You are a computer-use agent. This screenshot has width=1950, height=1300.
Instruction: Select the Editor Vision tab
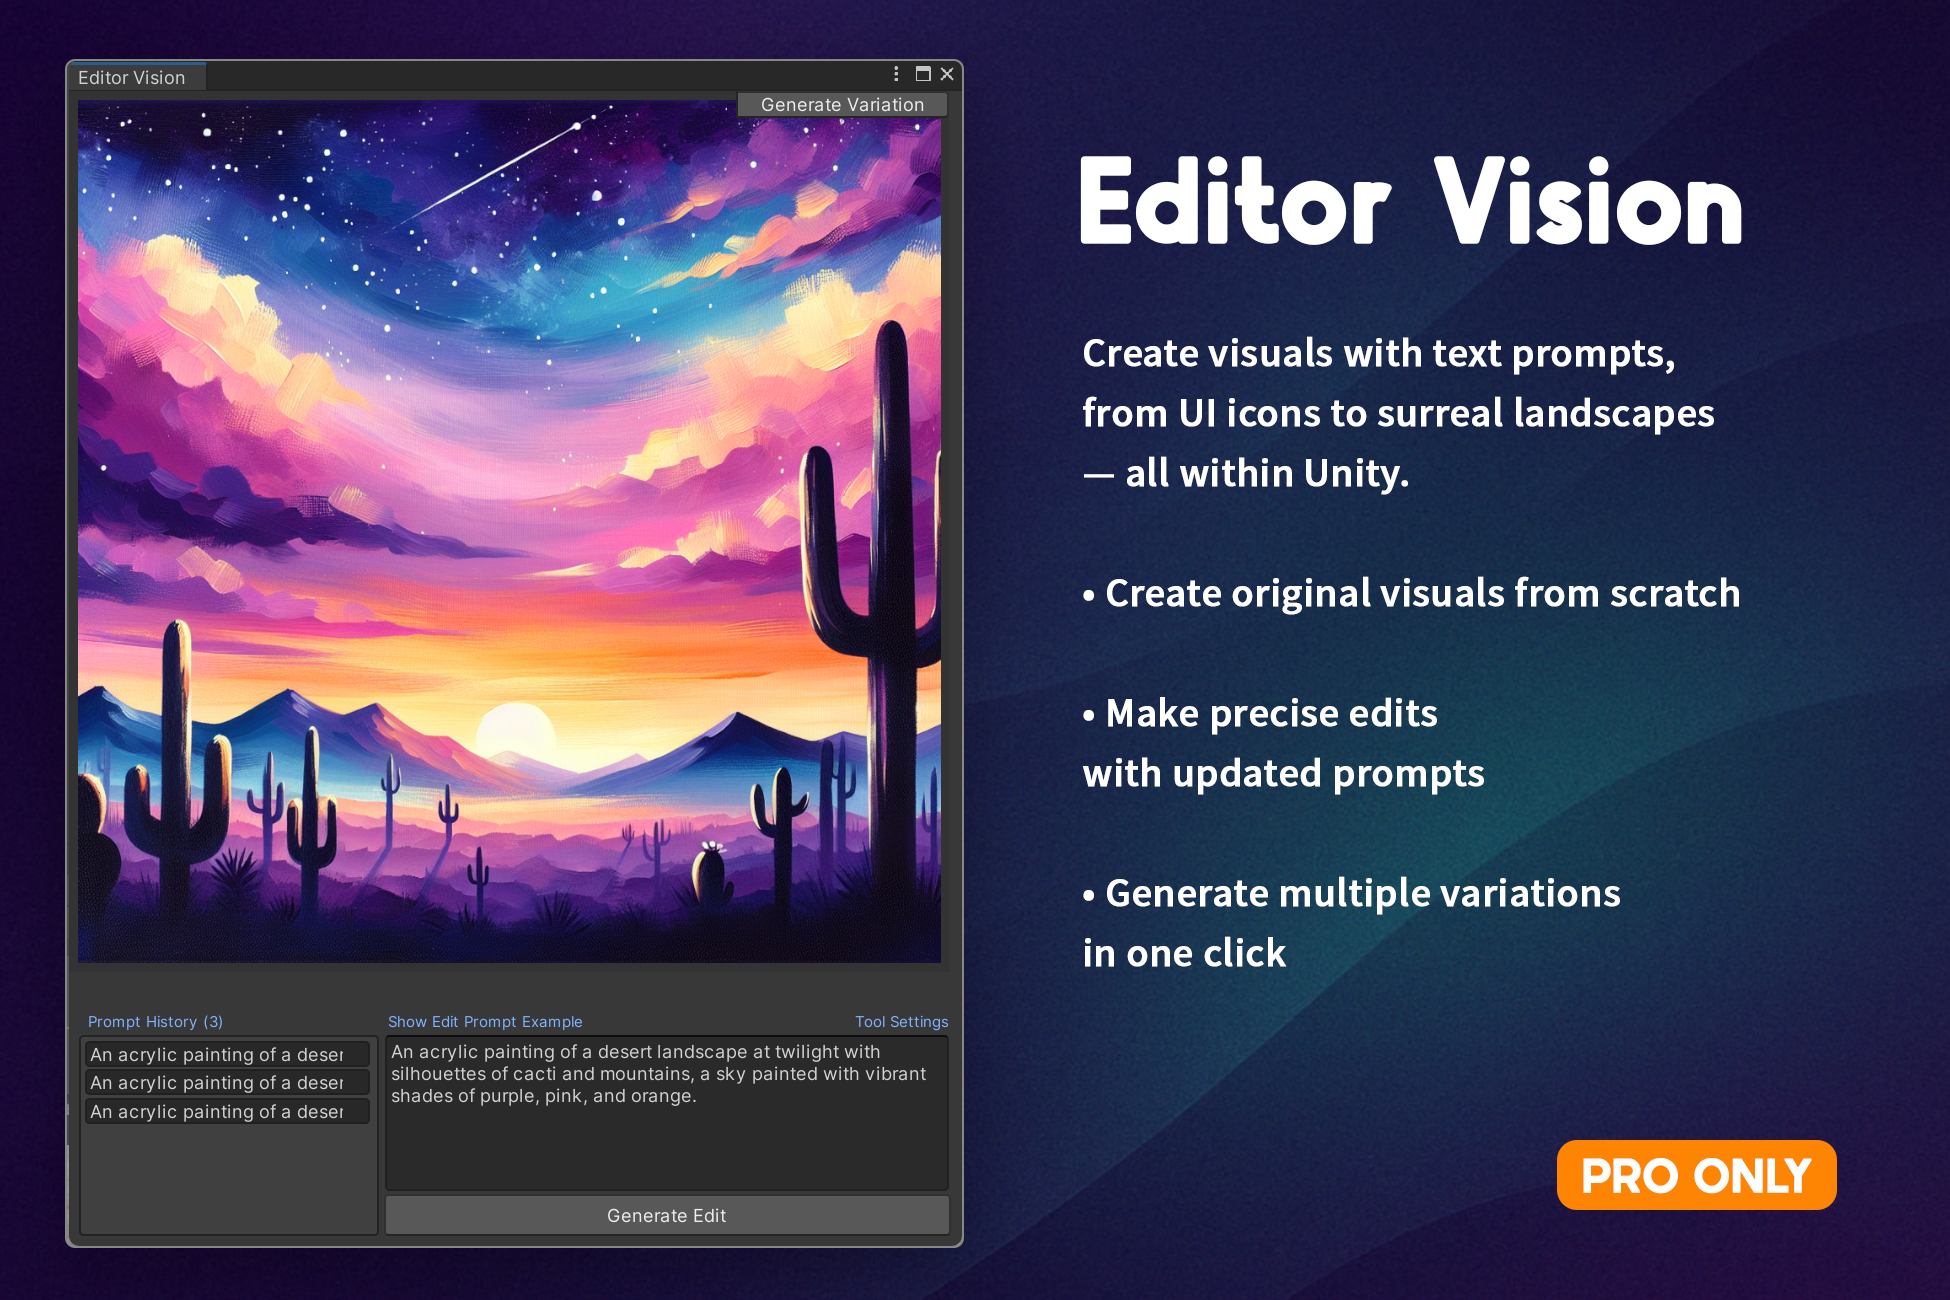[132, 77]
